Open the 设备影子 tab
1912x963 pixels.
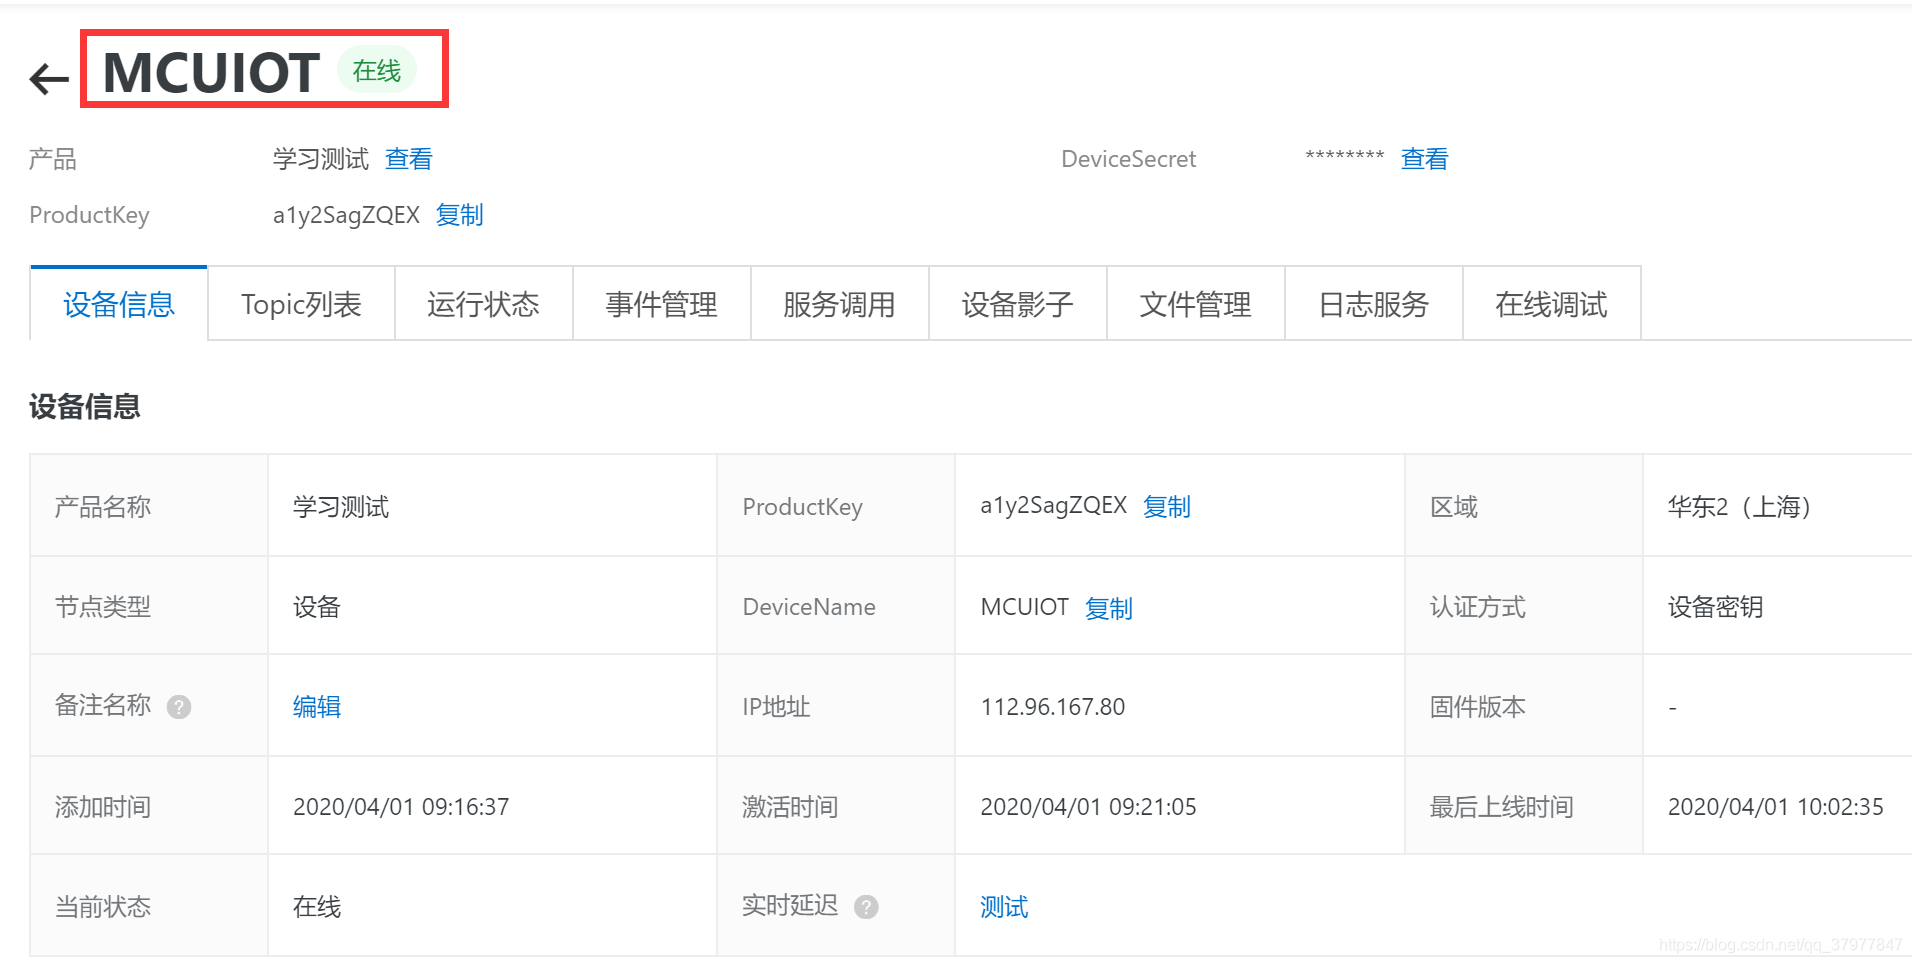[1017, 304]
